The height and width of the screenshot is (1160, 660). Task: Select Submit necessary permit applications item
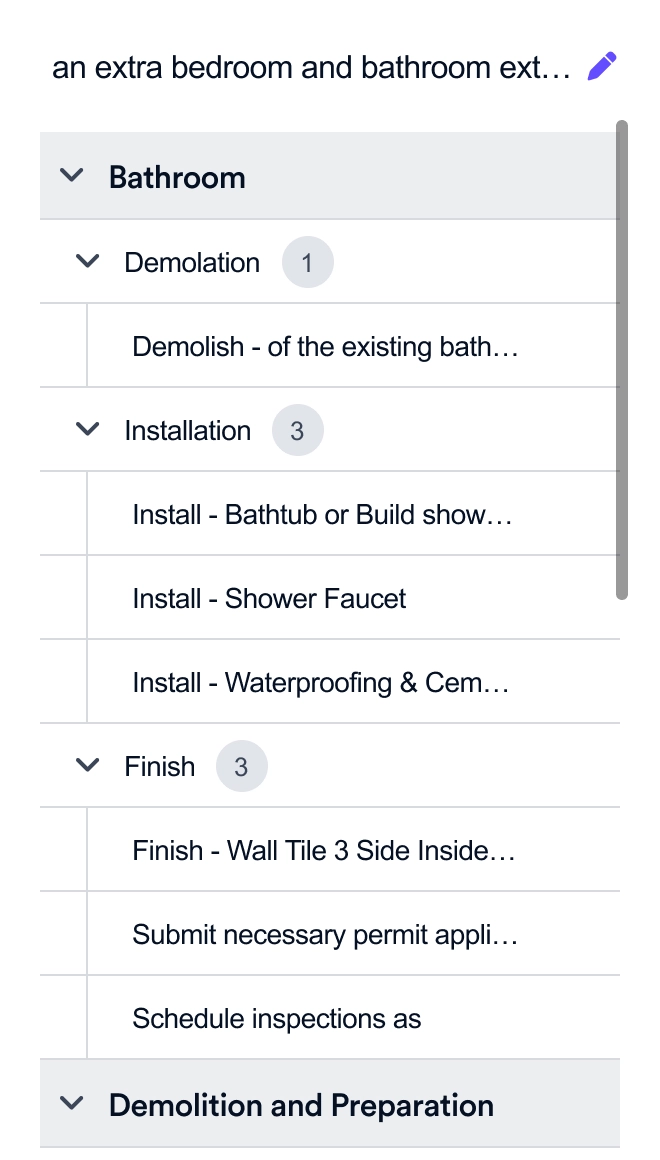[x=325, y=935]
